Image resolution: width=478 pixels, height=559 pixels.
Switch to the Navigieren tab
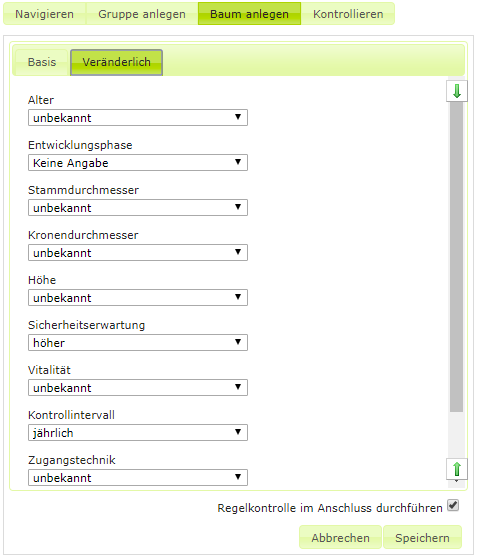(x=45, y=14)
